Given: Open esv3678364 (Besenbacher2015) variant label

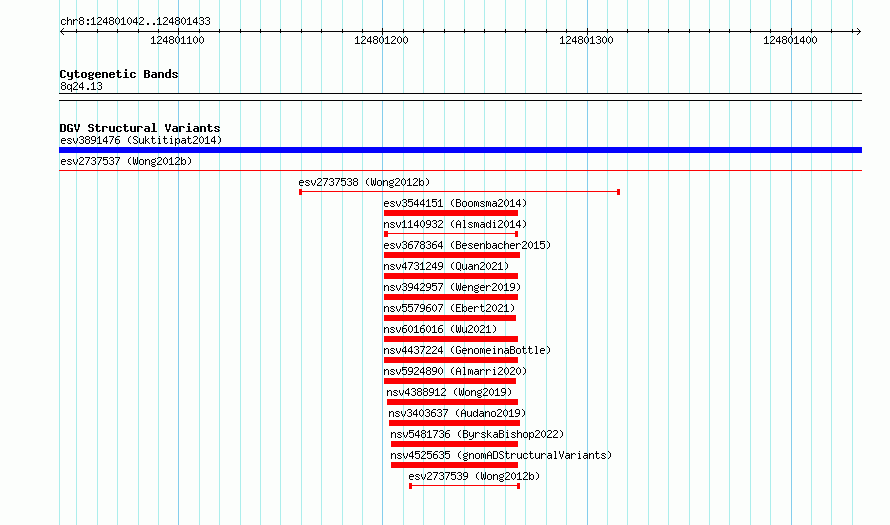Looking at the screenshot, I should [x=467, y=245].
